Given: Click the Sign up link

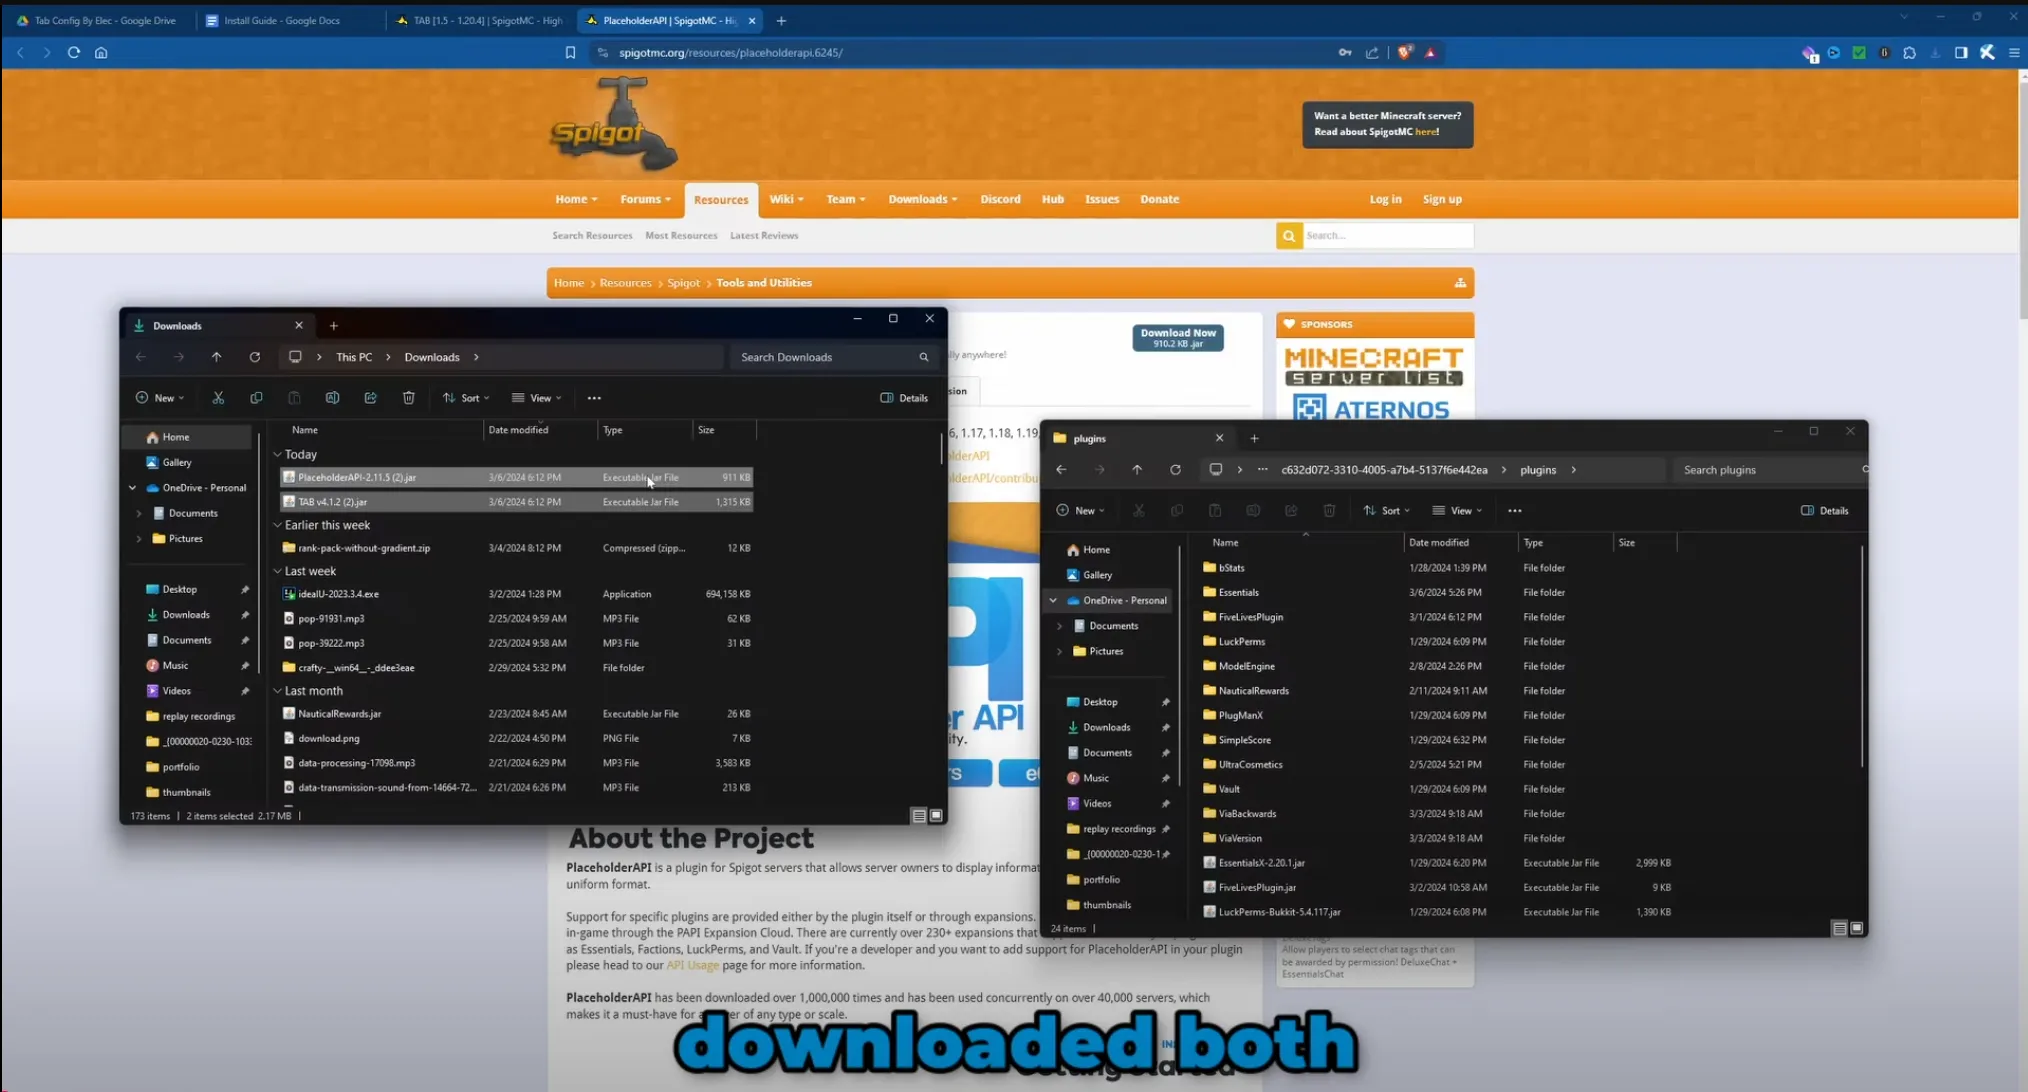Looking at the screenshot, I should click(1442, 199).
